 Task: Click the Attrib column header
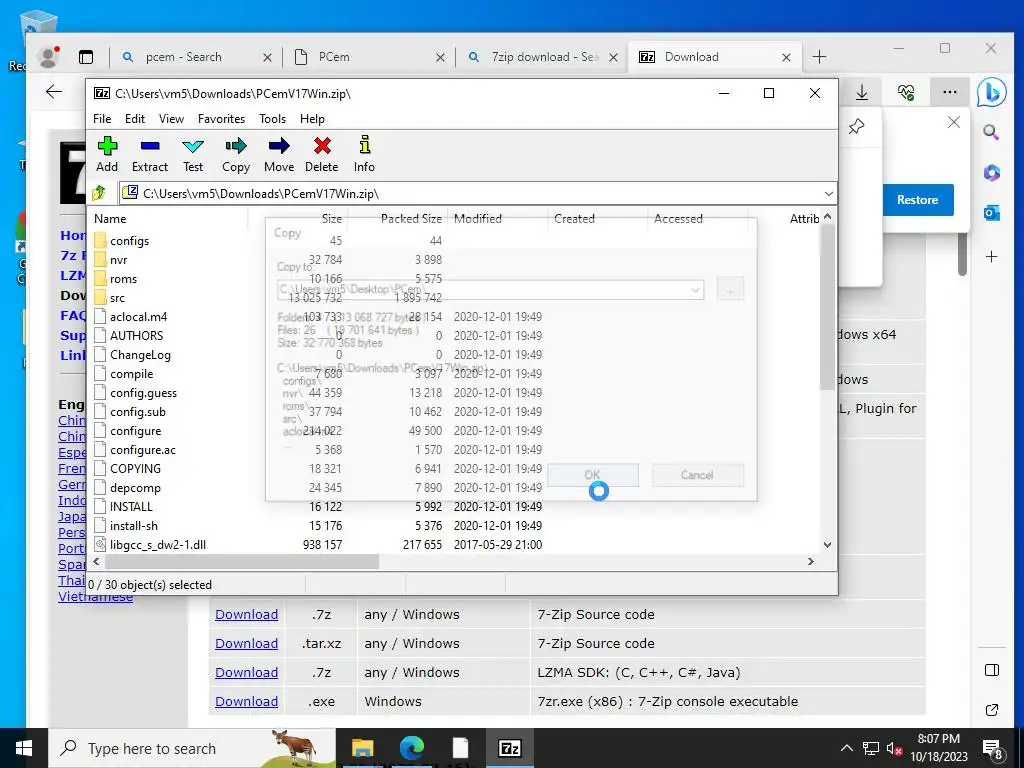tap(804, 219)
